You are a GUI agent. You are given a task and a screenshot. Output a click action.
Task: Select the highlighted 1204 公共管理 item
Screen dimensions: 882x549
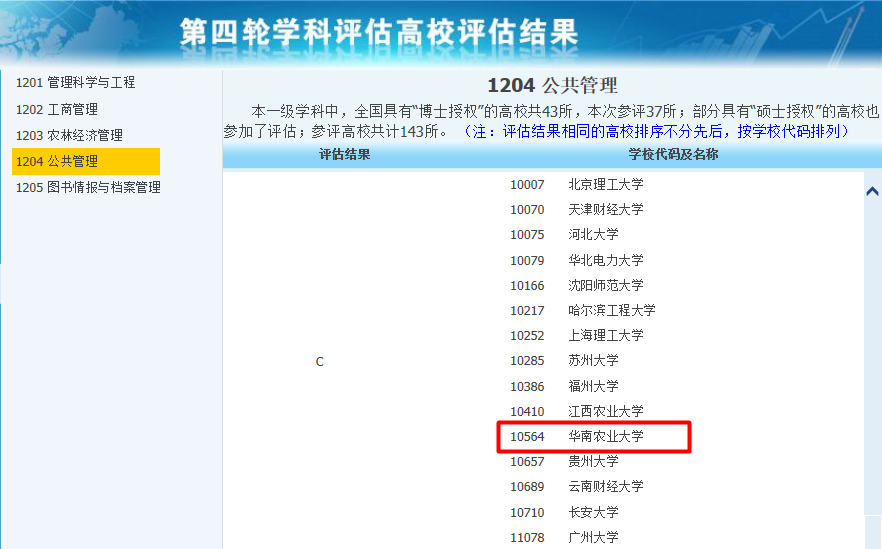pyautogui.click(x=86, y=161)
